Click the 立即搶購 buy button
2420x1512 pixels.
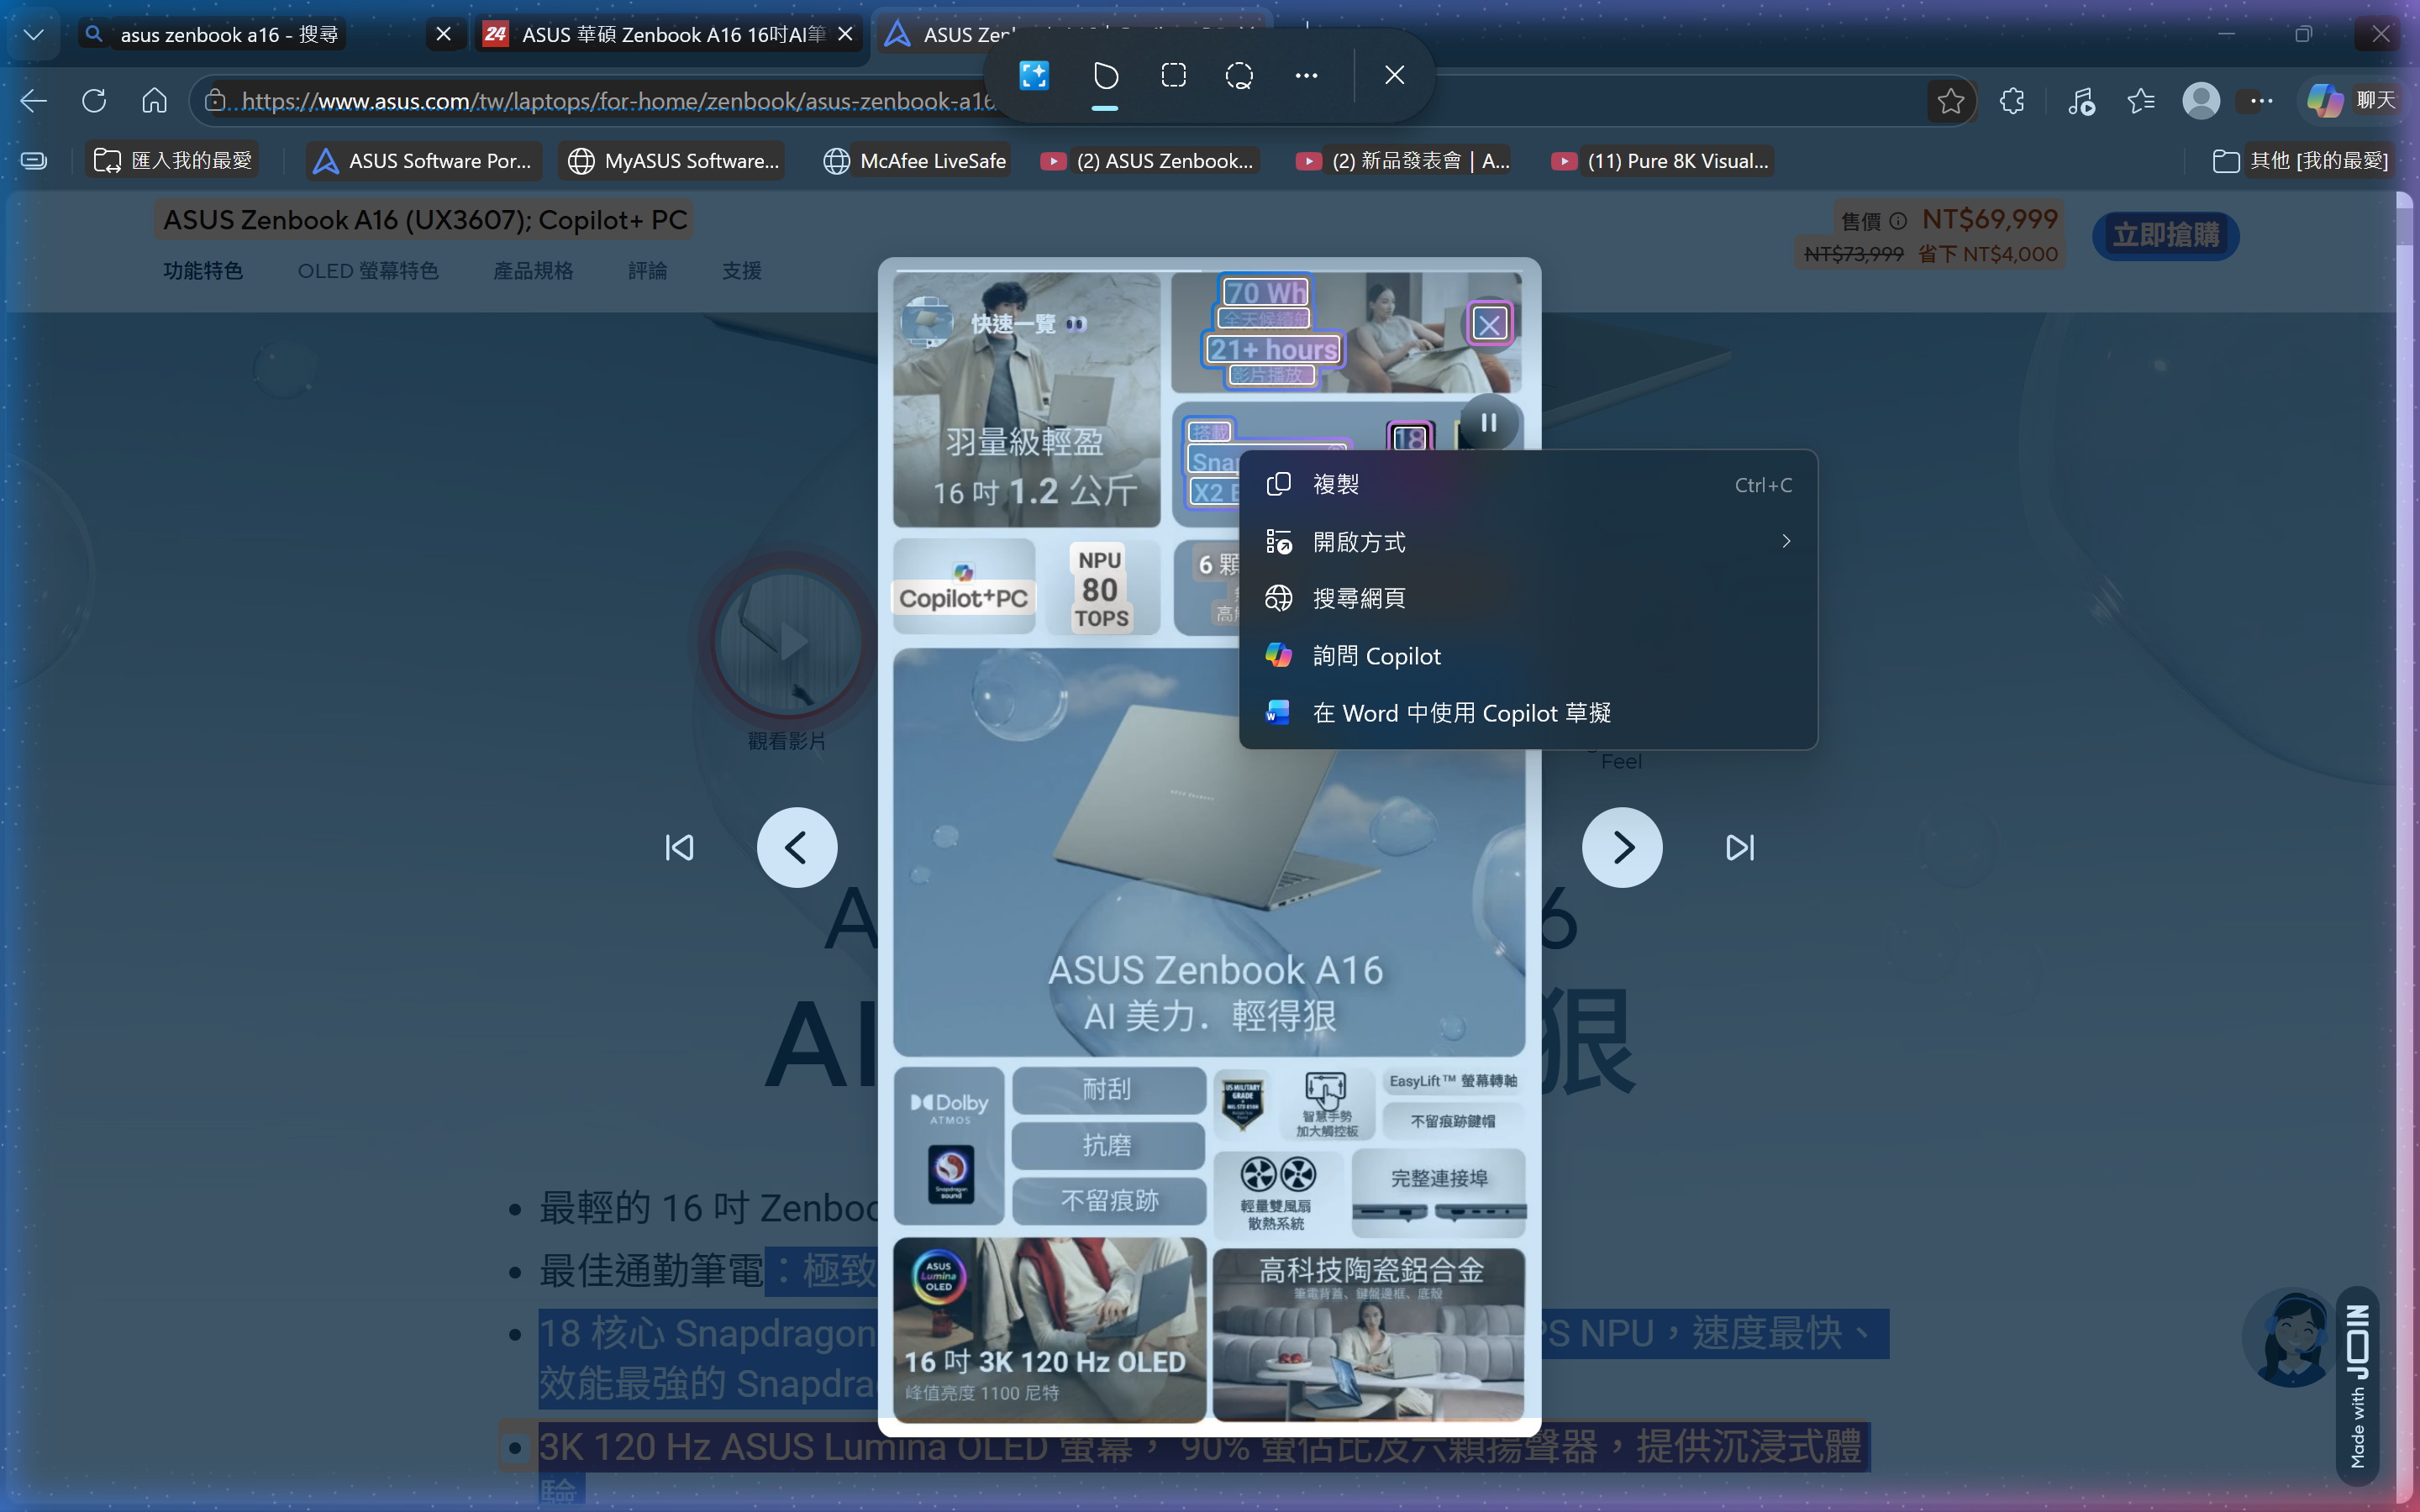[x=2165, y=236]
